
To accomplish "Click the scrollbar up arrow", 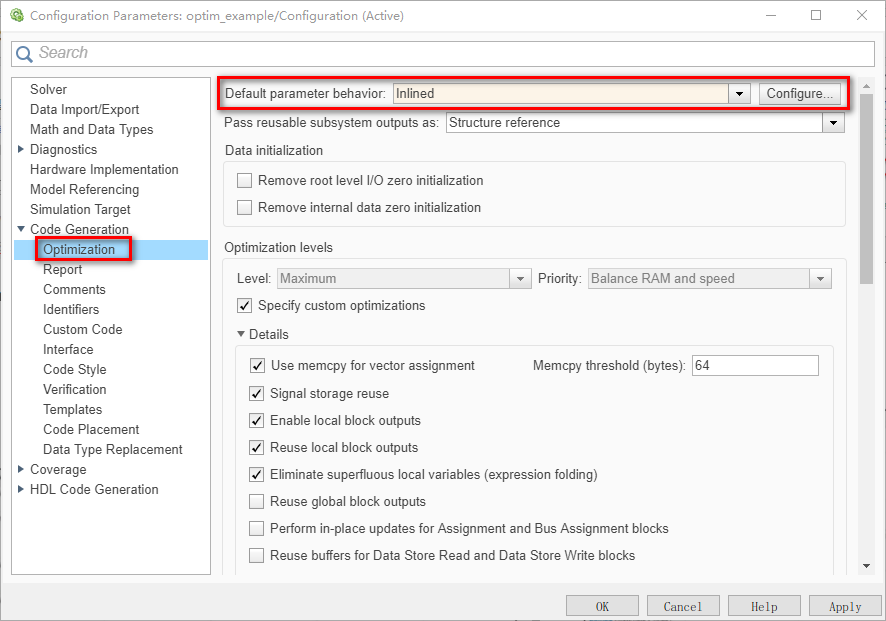I will point(866,86).
